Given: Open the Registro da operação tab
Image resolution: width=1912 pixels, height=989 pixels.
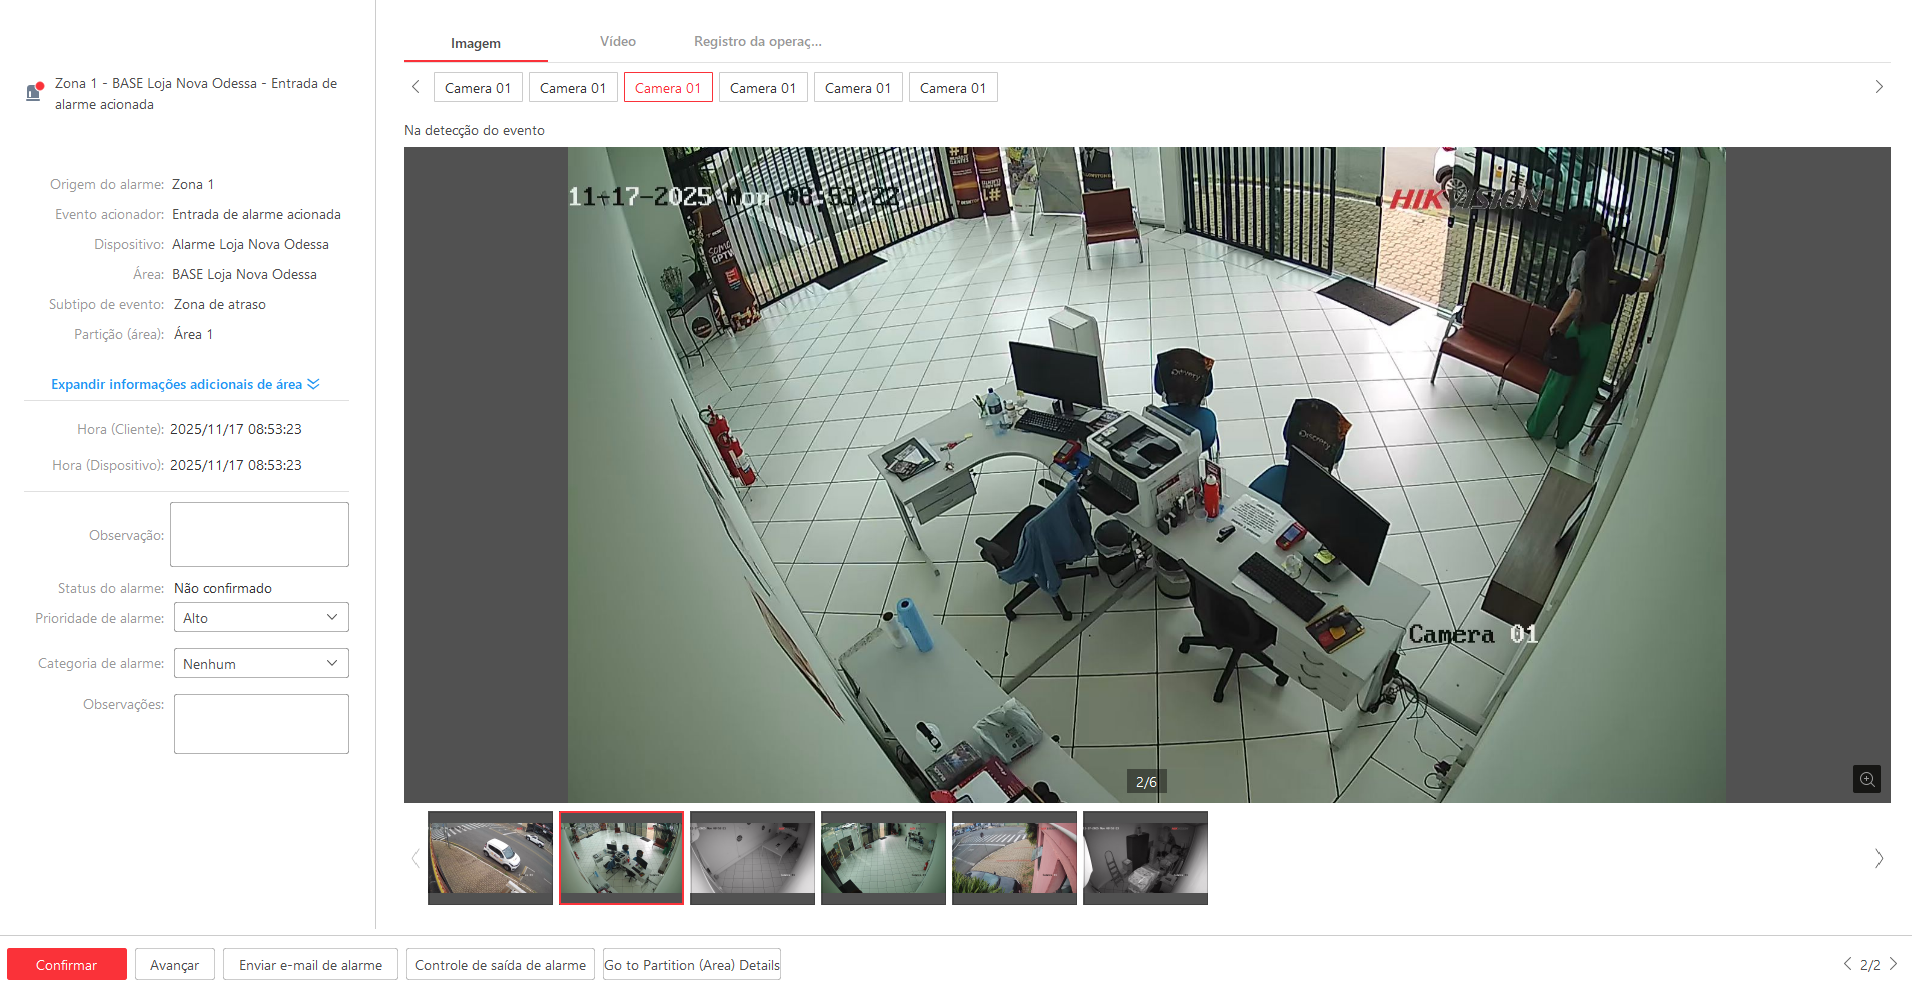Looking at the screenshot, I should coord(757,42).
